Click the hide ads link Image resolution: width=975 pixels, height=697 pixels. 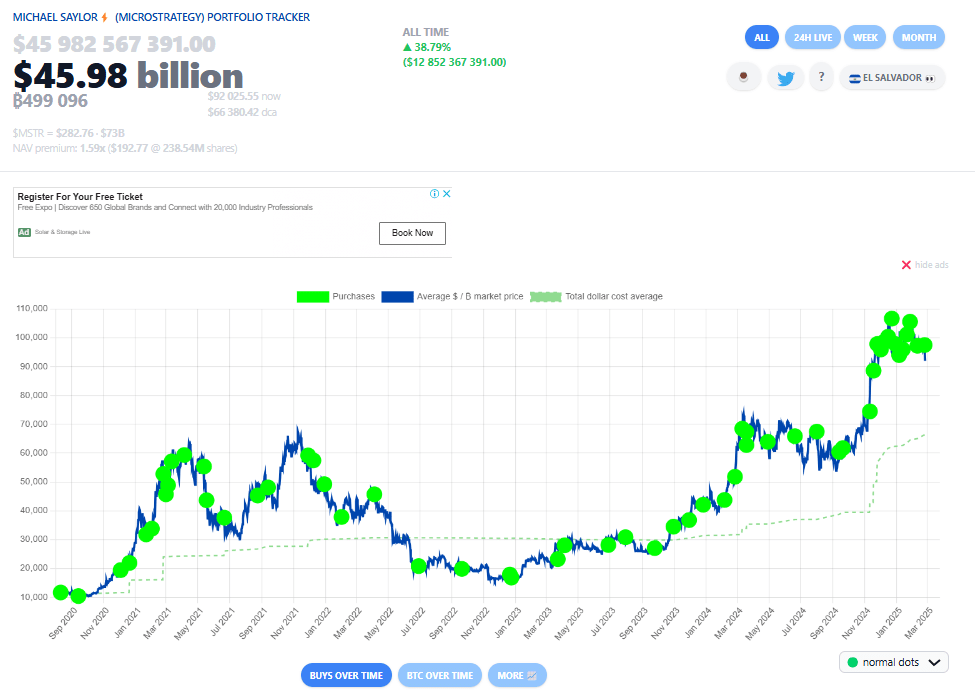coord(931,265)
